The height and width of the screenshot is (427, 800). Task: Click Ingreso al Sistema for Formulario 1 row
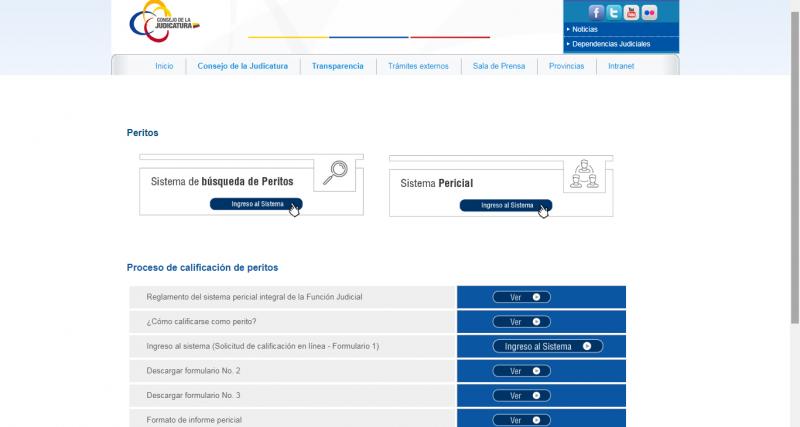pos(547,346)
